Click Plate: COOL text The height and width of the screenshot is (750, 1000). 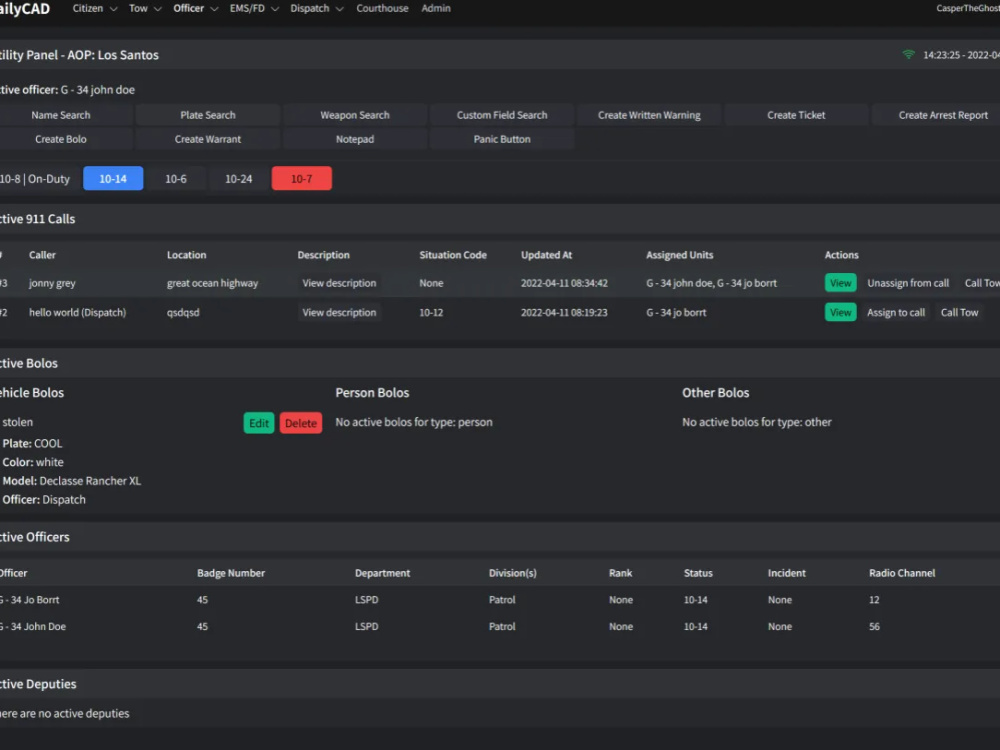tap(33, 443)
